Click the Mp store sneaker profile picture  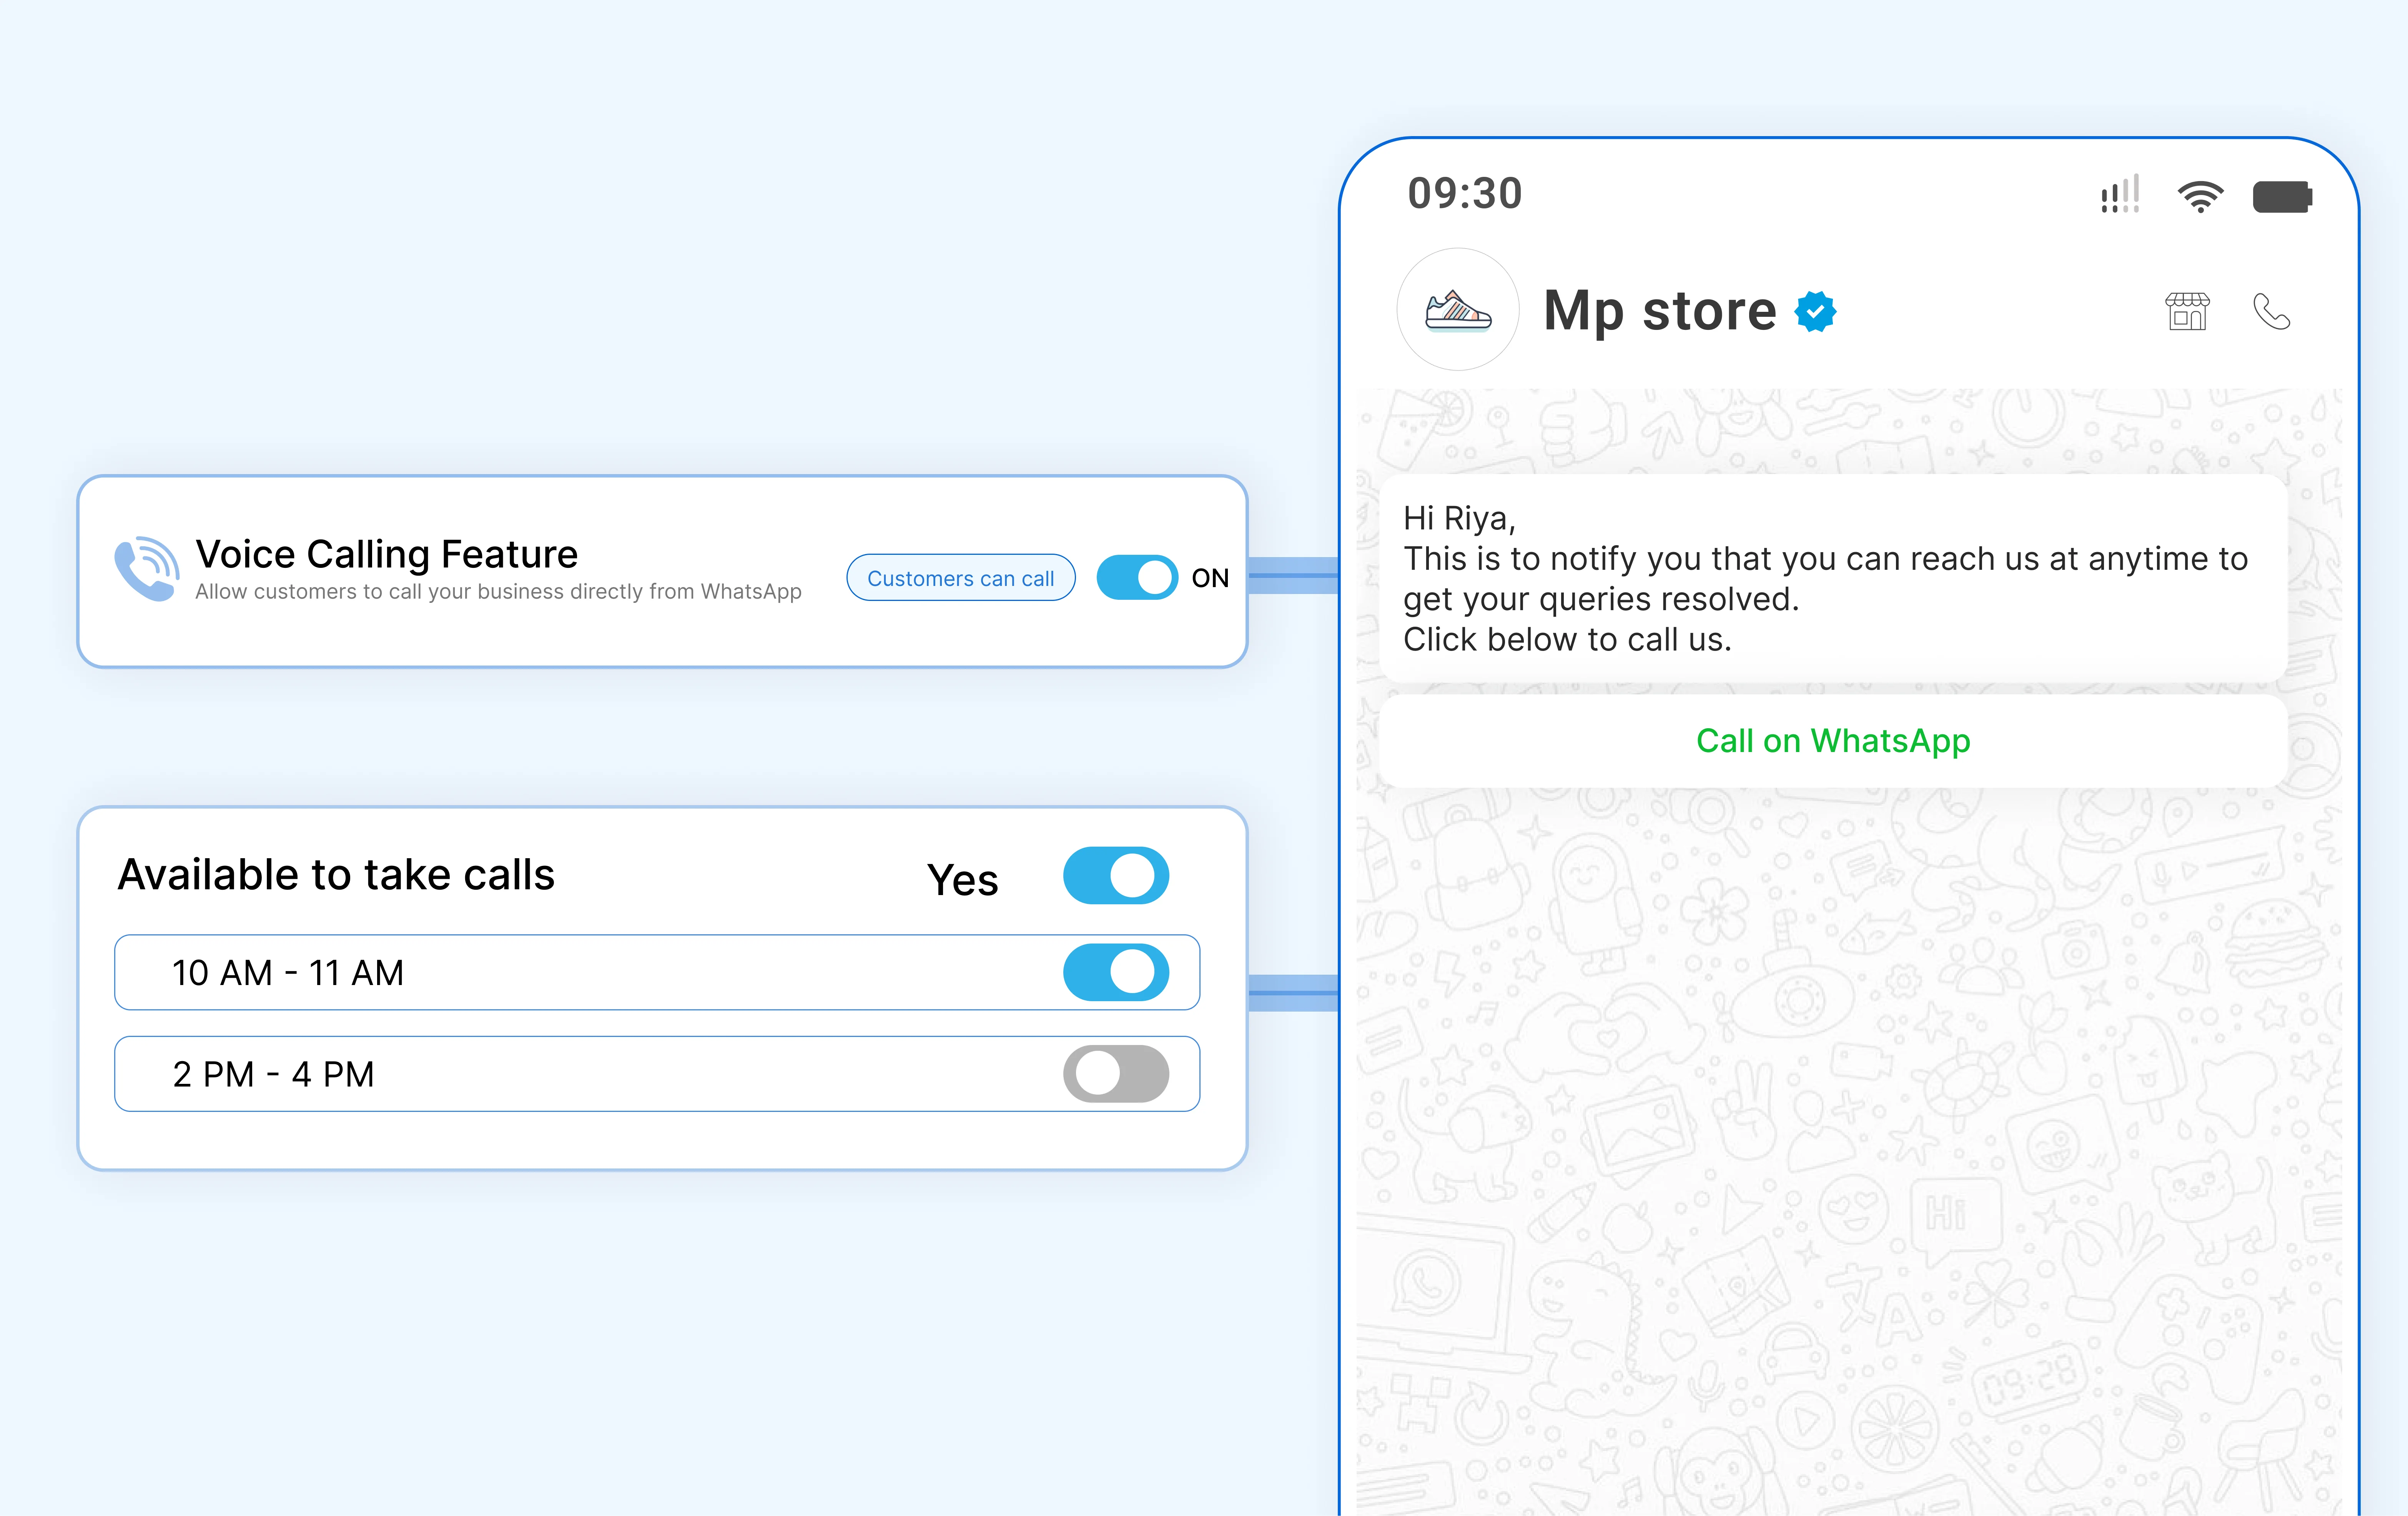1458,310
